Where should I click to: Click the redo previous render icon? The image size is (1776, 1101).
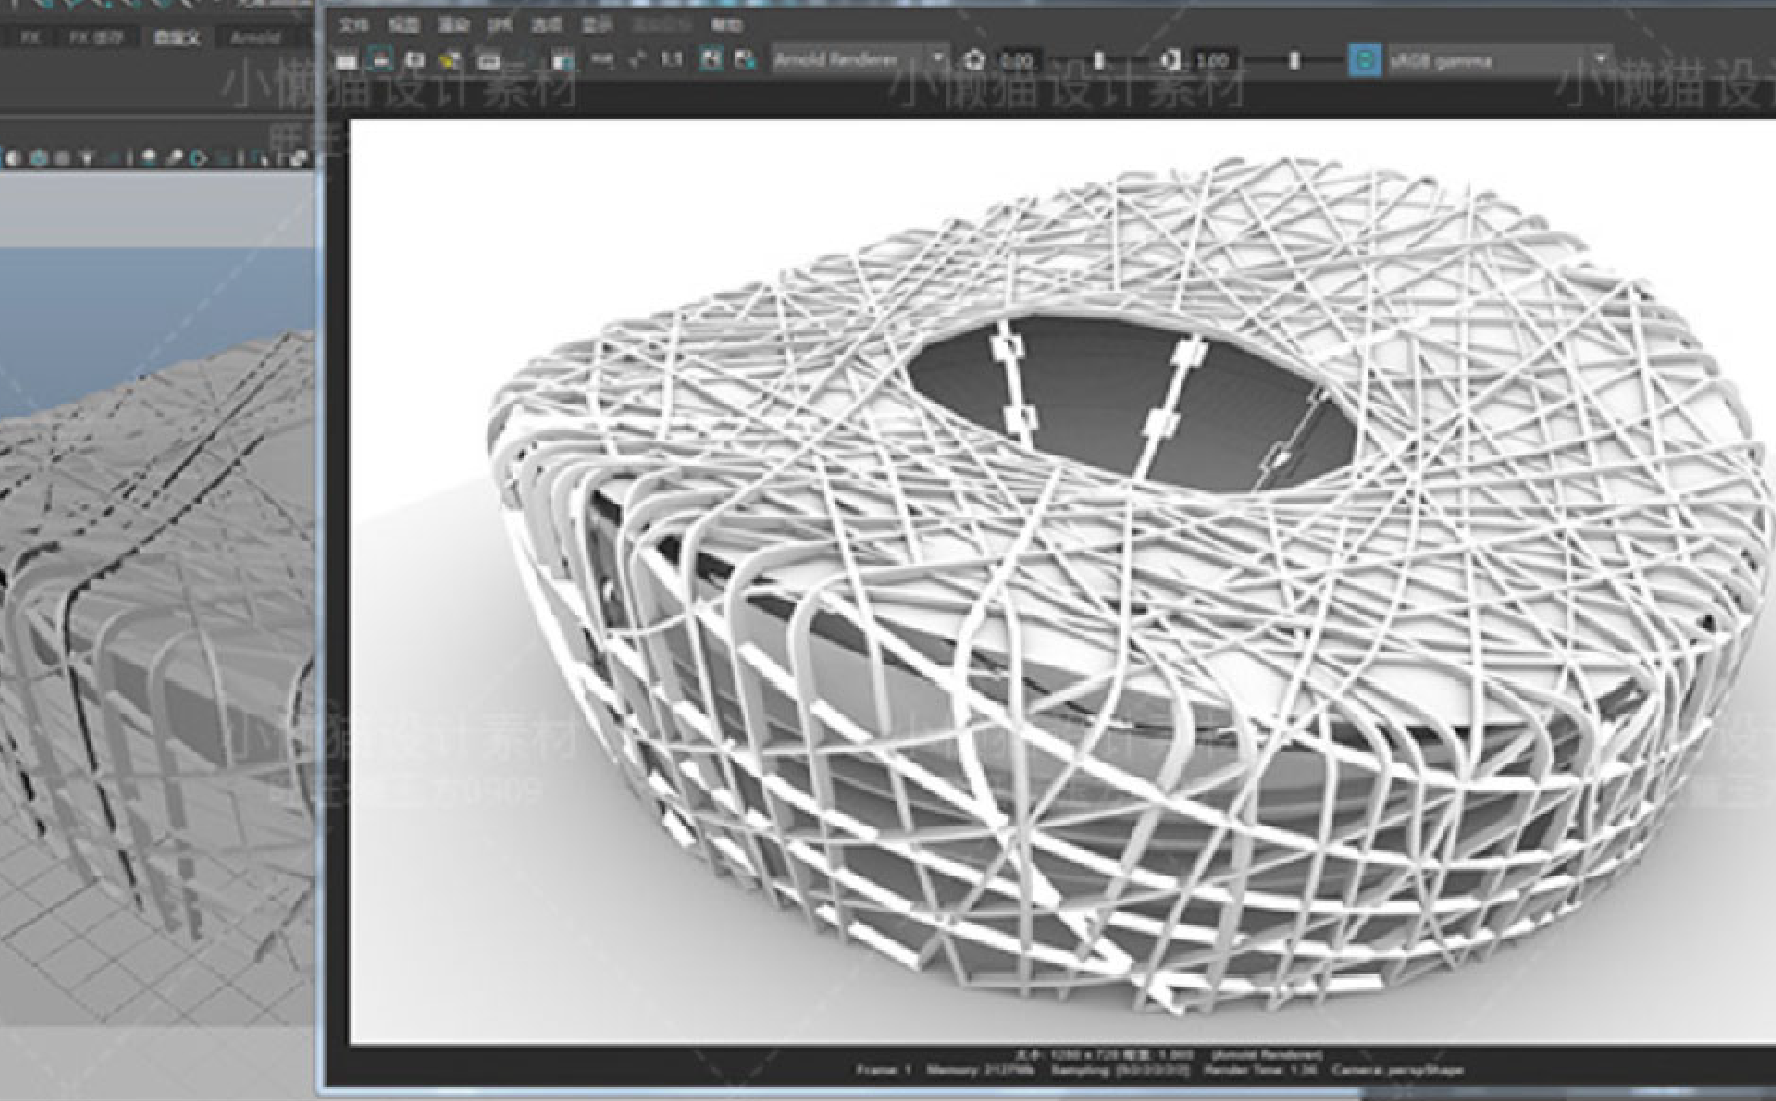tap(346, 61)
